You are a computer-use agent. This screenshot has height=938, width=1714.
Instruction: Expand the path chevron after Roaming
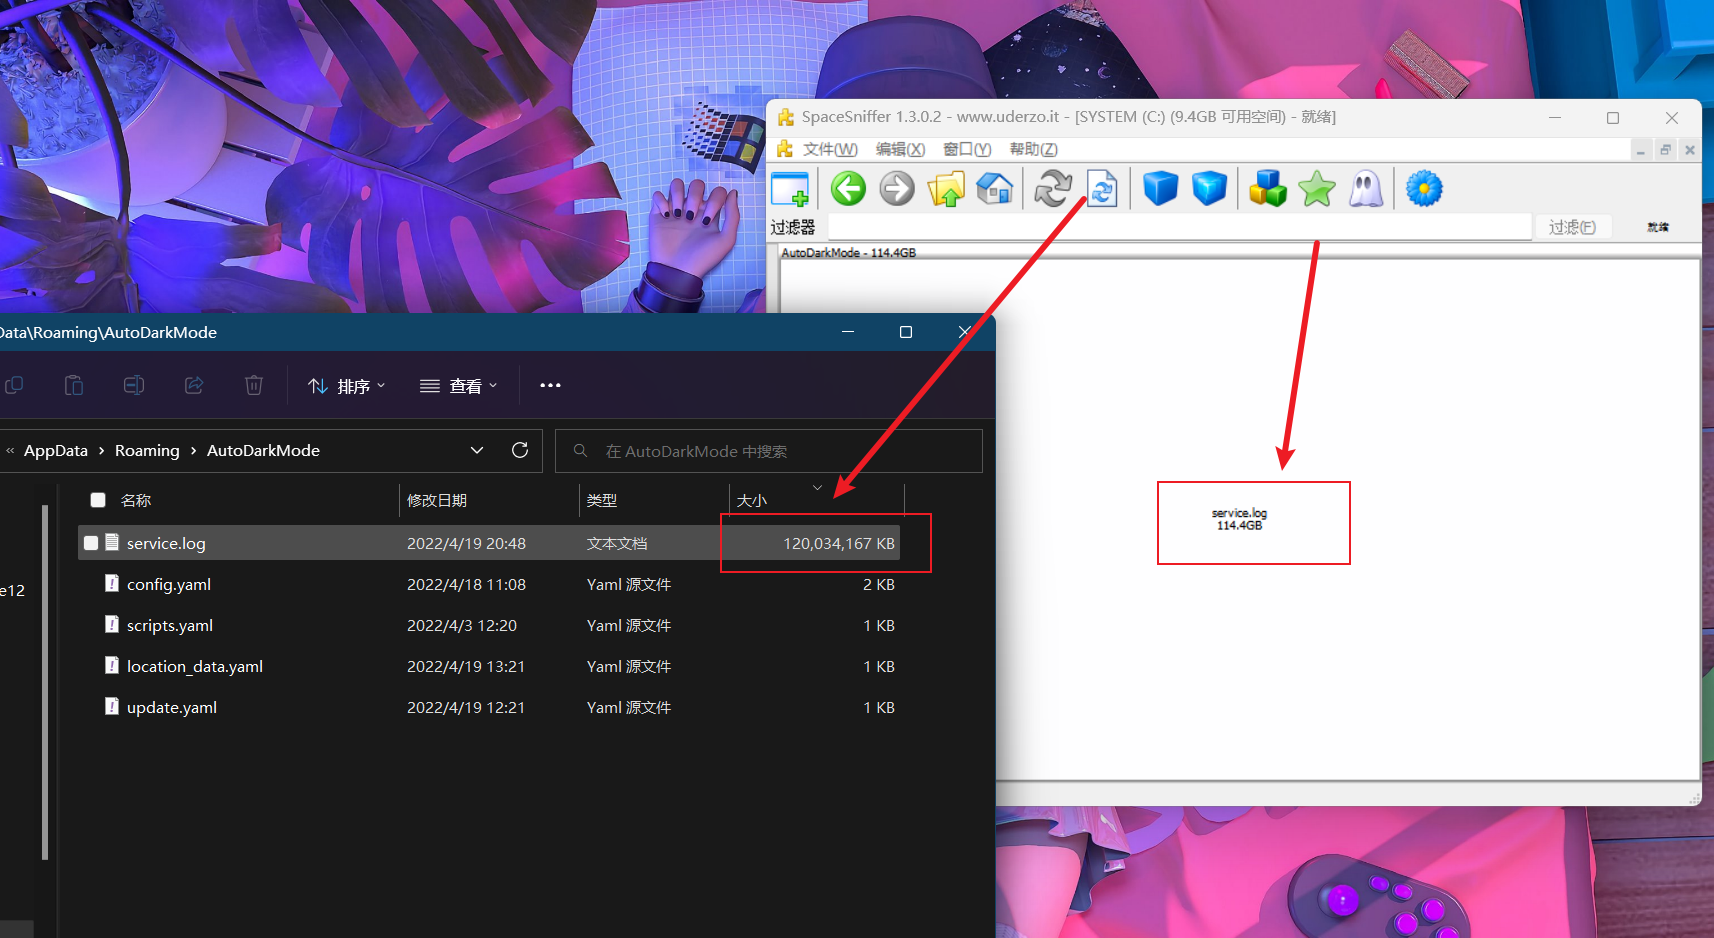click(x=193, y=451)
